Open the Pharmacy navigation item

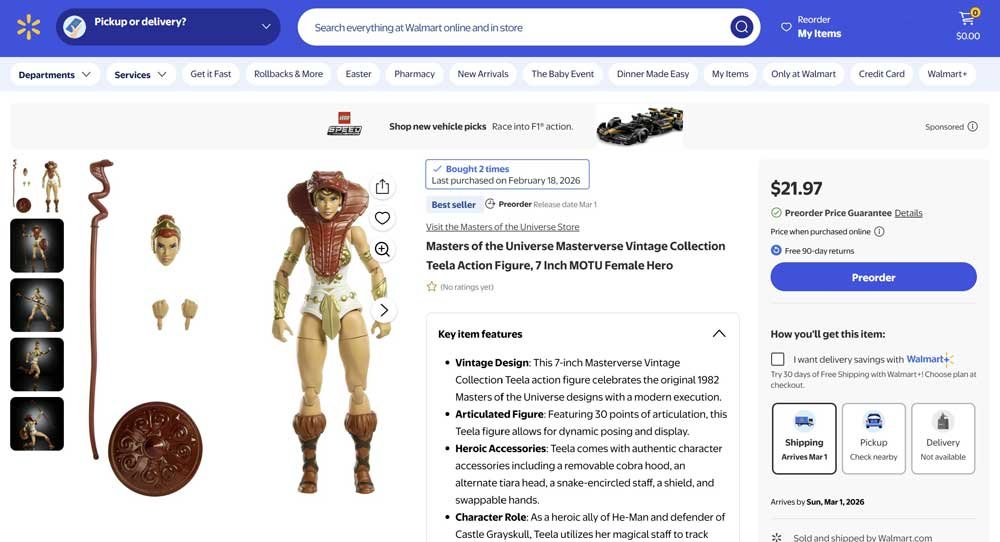coord(414,74)
